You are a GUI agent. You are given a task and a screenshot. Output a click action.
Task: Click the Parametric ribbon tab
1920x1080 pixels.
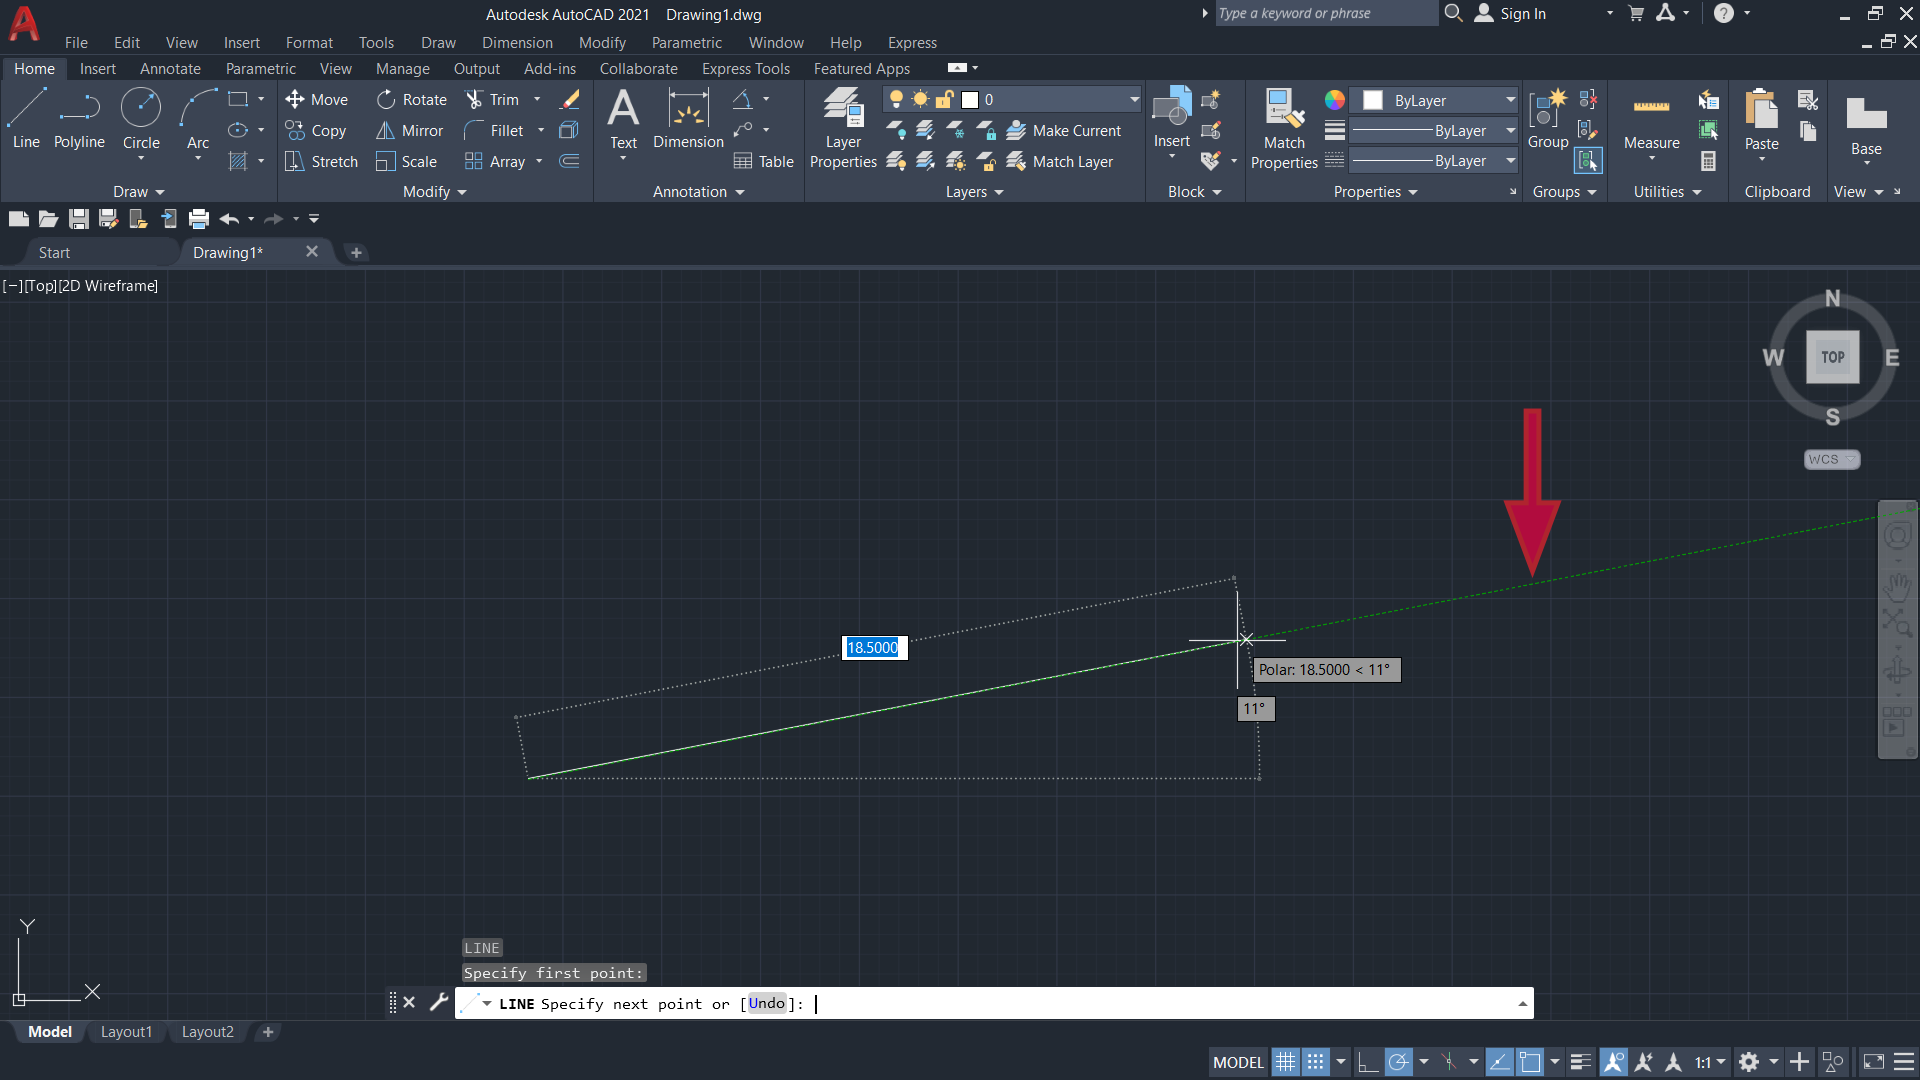point(260,67)
